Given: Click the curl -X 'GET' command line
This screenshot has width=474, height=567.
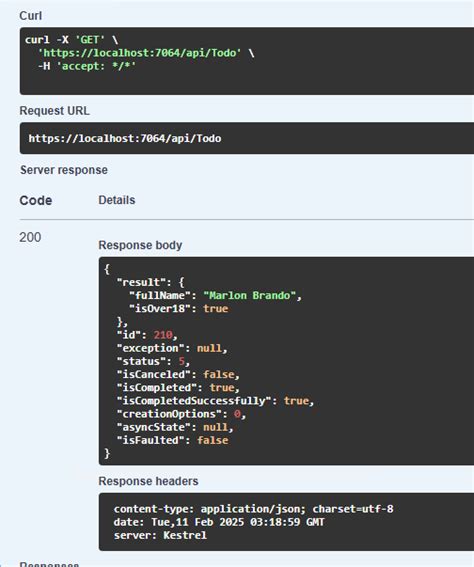Looking at the screenshot, I should pyautogui.click(x=72, y=39).
